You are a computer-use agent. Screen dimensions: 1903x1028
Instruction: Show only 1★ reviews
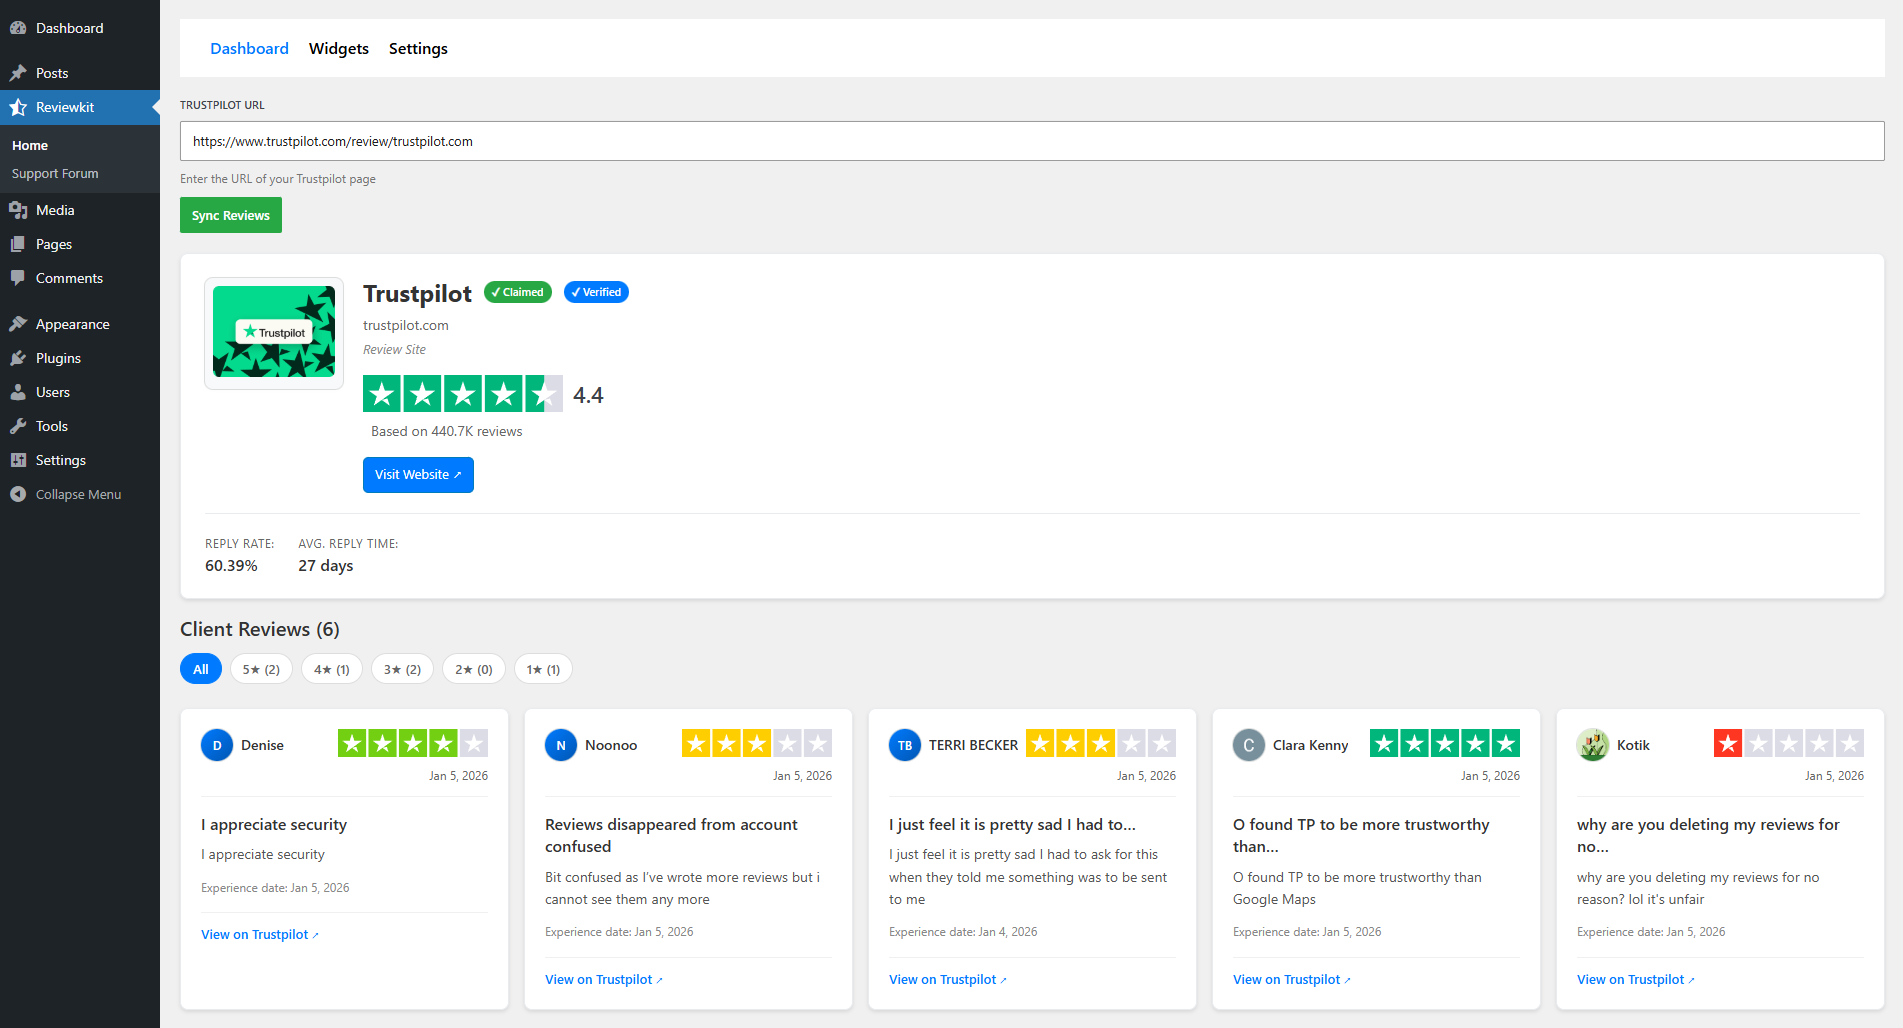tap(543, 669)
